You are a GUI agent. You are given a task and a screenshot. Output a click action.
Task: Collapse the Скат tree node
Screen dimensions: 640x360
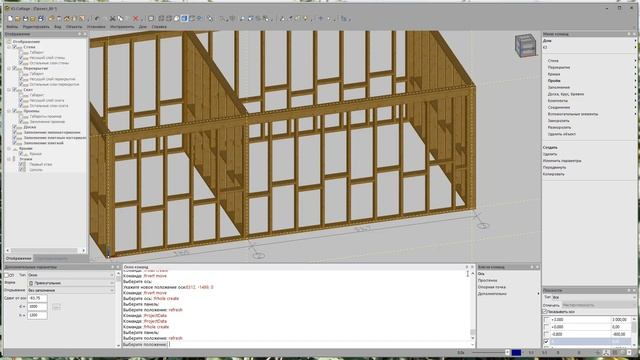tap(9, 89)
